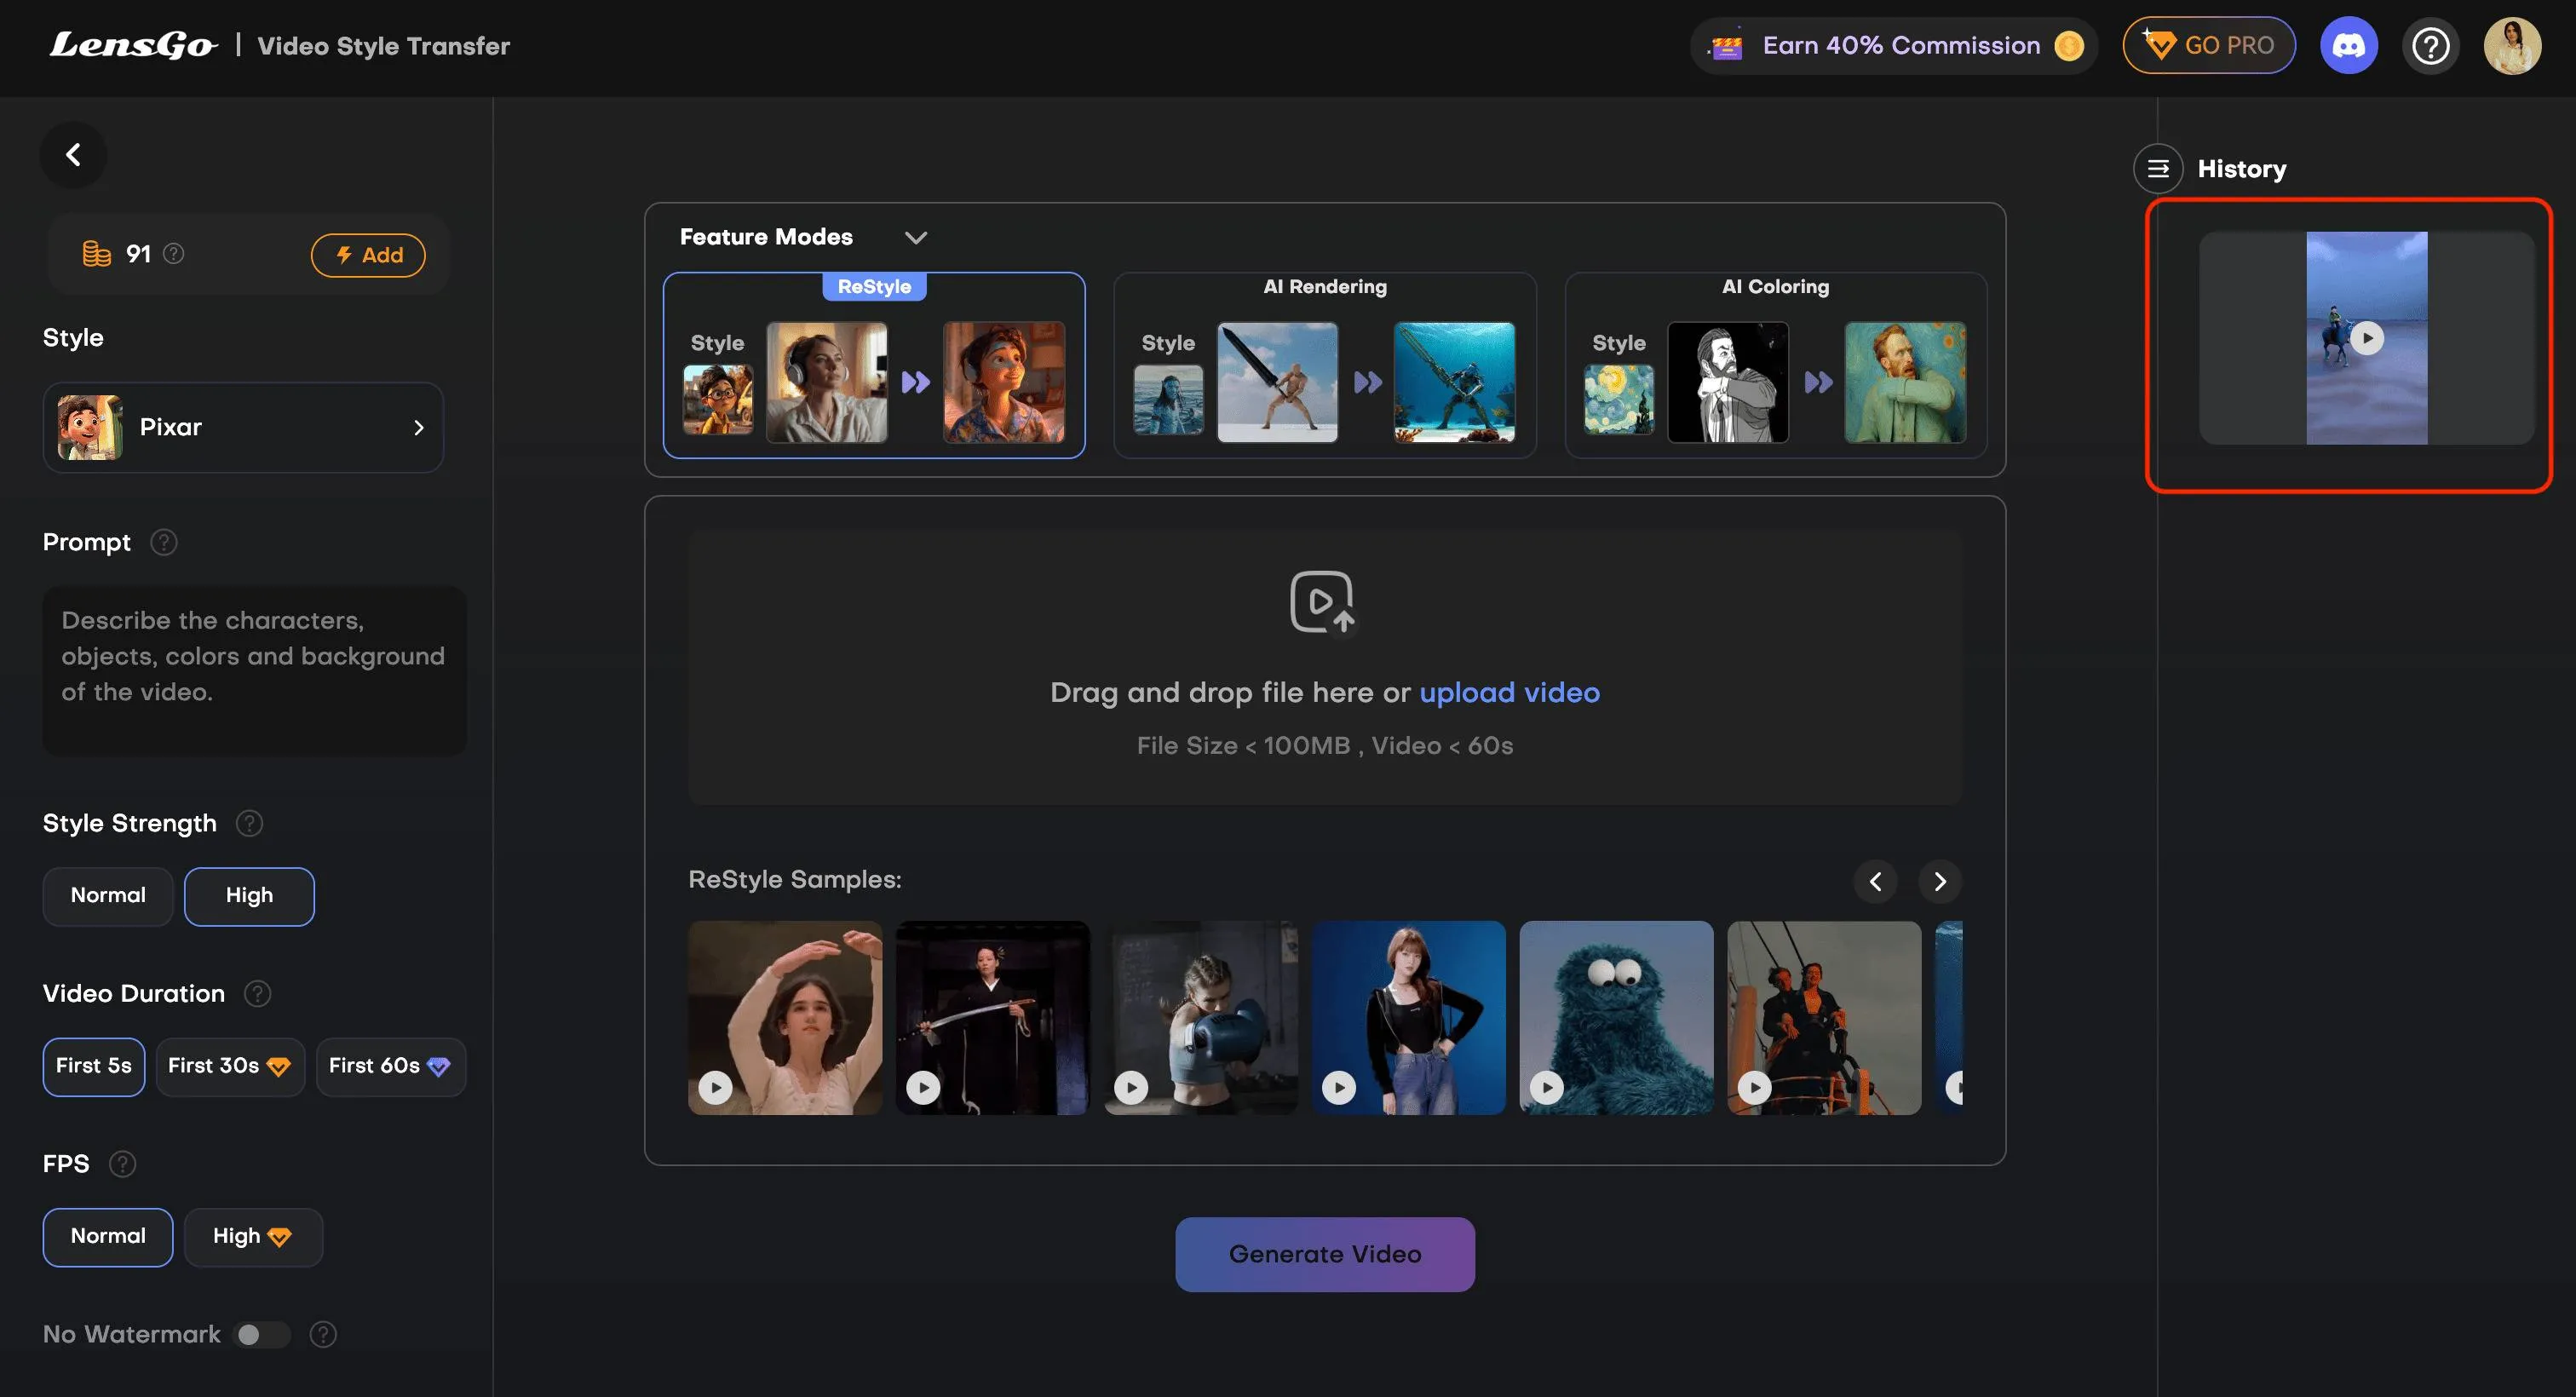The width and height of the screenshot is (2576, 1397).
Task: Click the Prompt help icon
Action: pos(164,542)
